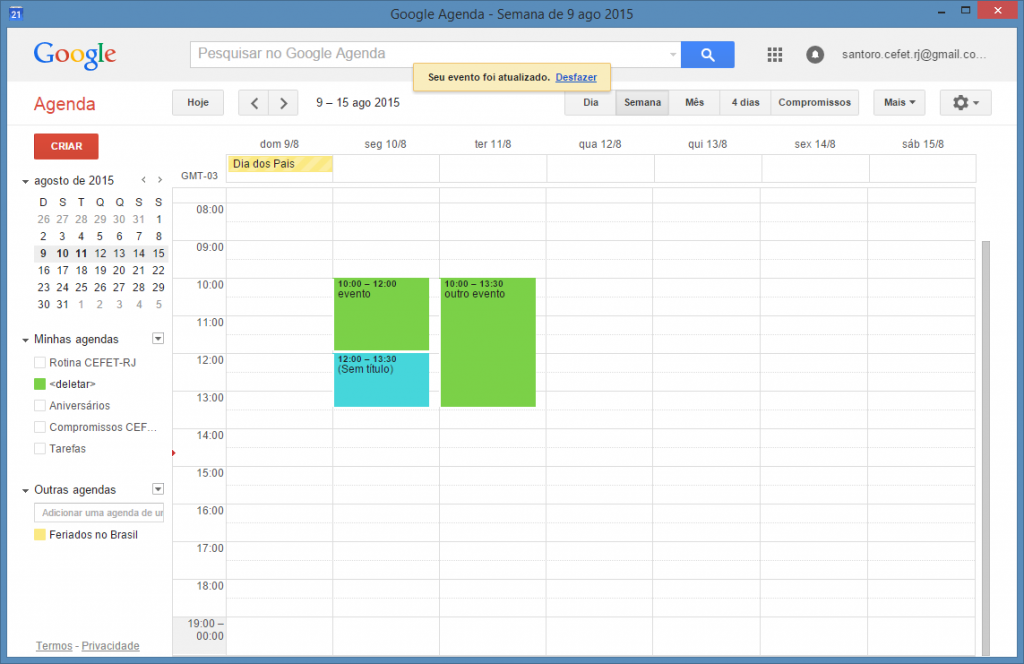The image size is (1024, 664).
Task: Click the Hoje button
Action: pyautogui.click(x=198, y=103)
